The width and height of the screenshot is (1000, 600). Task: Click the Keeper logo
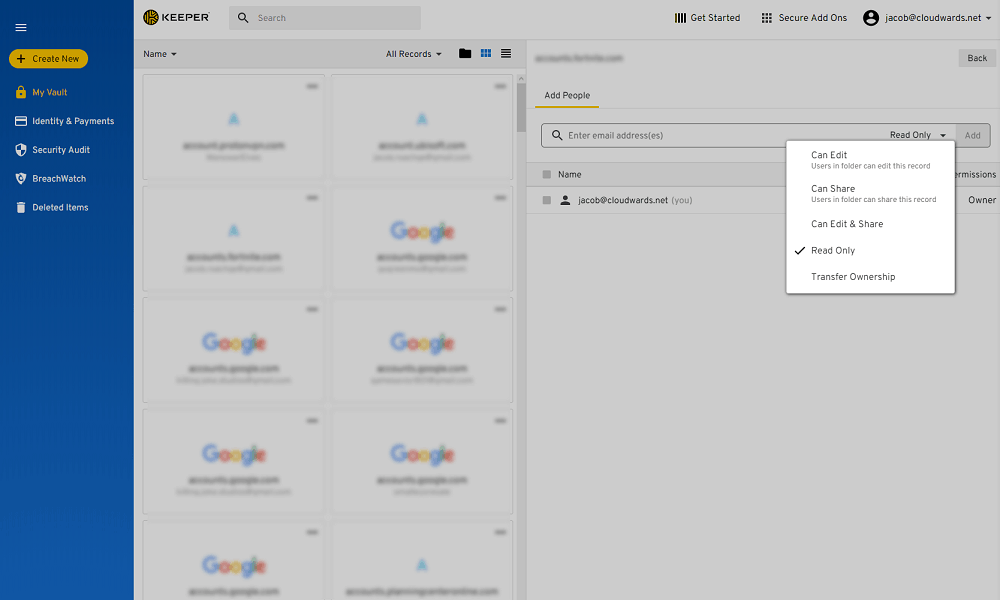pyautogui.click(x=177, y=17)
